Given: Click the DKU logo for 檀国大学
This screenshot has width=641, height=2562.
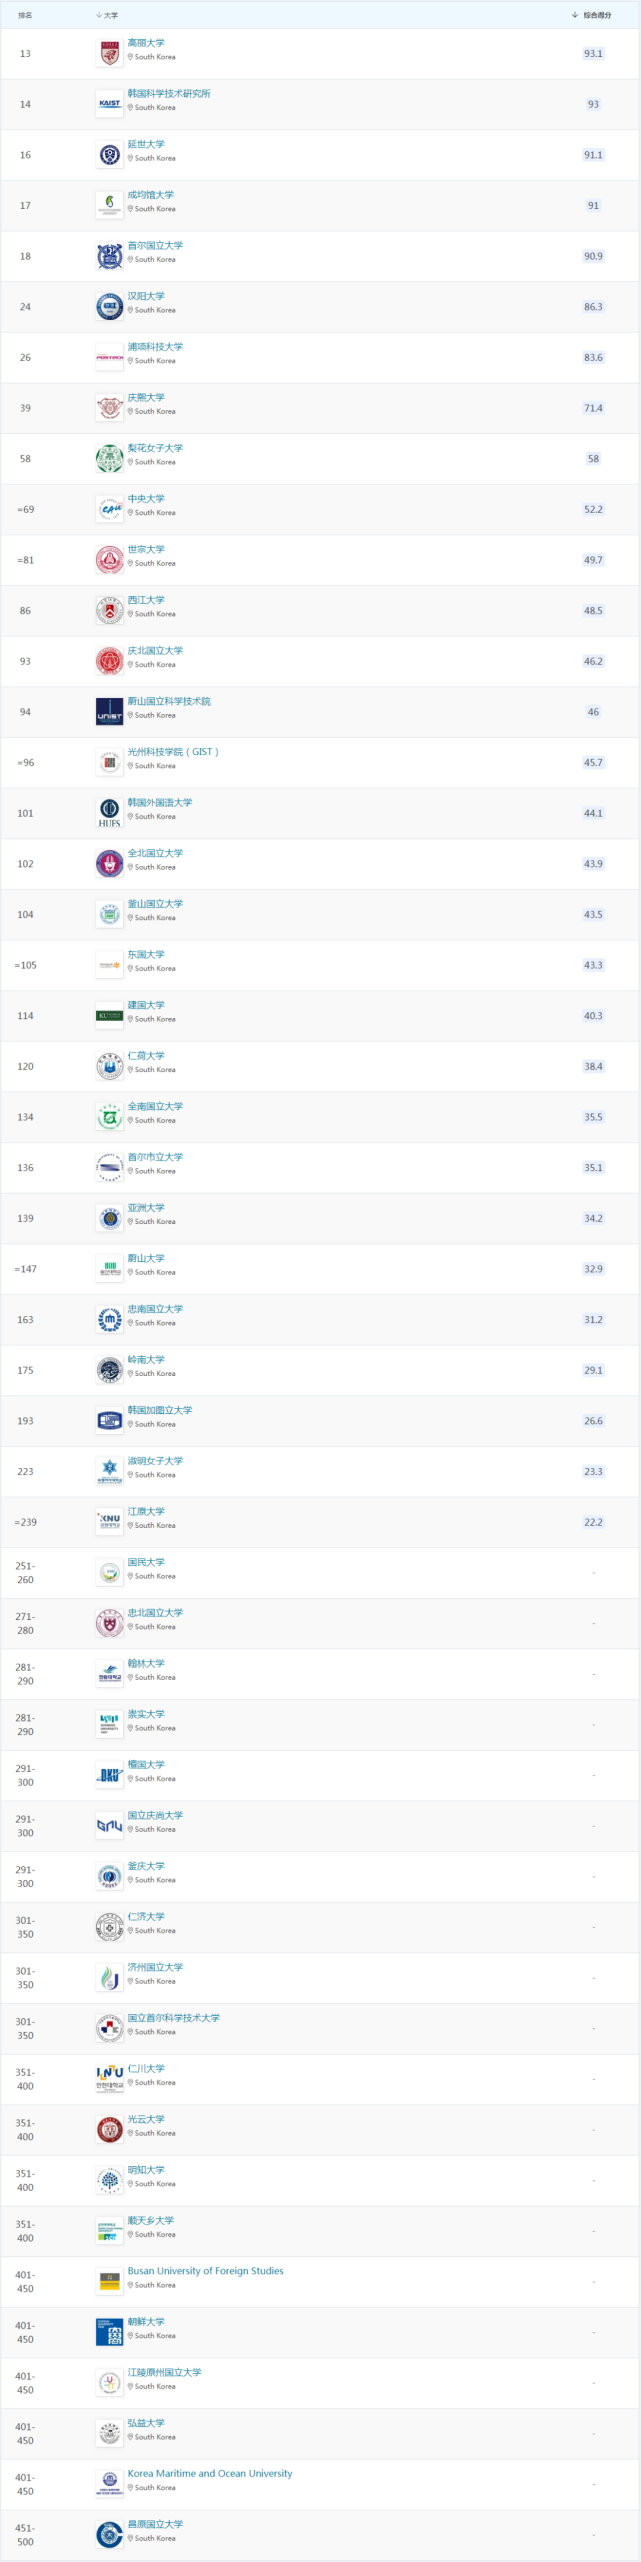Looking at the screenshot, I should click(x=109, y=1775).
